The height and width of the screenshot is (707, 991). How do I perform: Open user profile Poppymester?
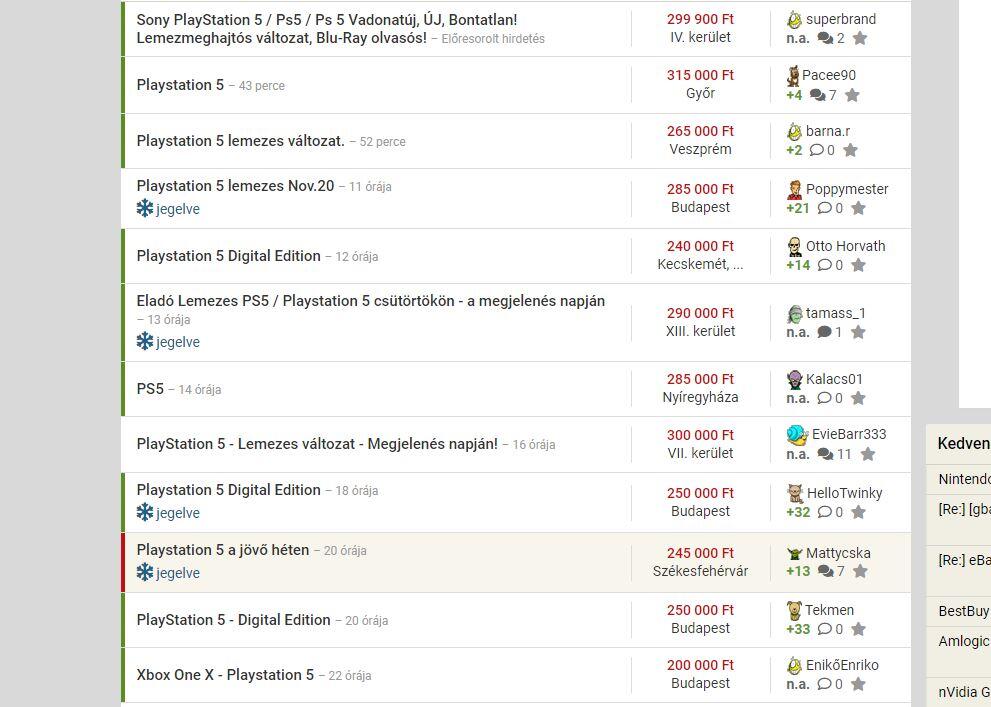pyautogui.click(x=847, y=189)
